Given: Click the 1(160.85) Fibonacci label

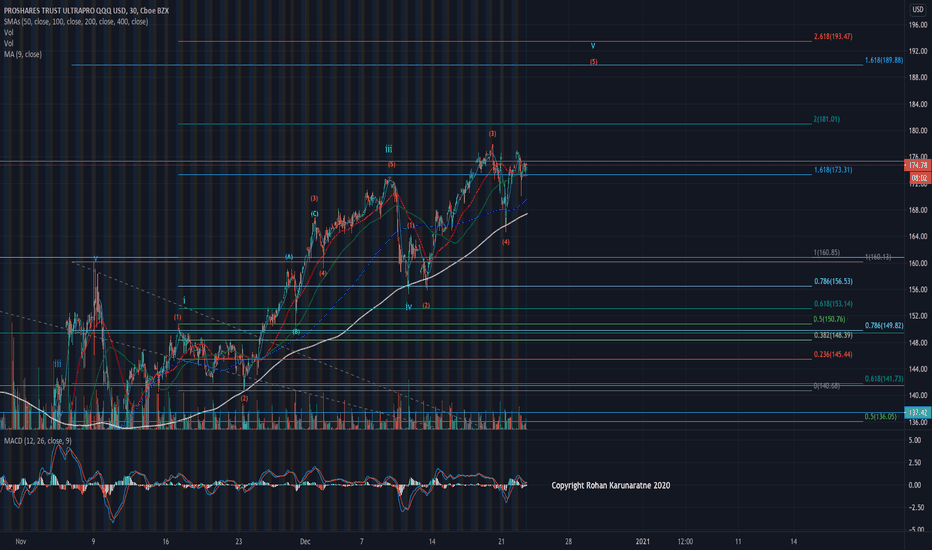Looking at the screenshot, I should pos(826,252).
